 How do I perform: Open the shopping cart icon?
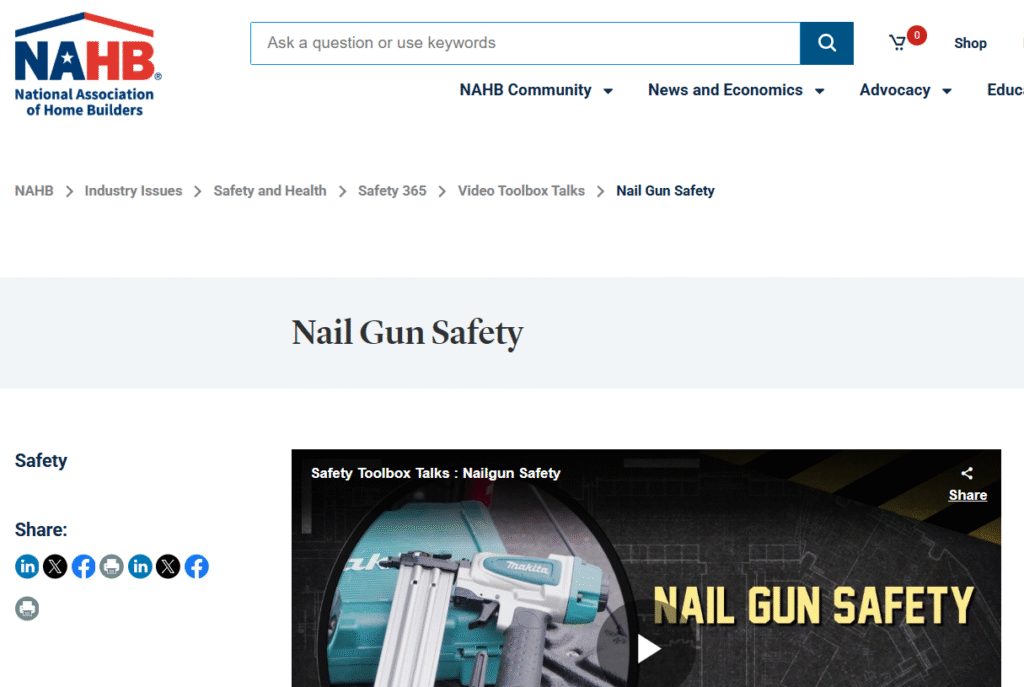click(x=898, y=43)
